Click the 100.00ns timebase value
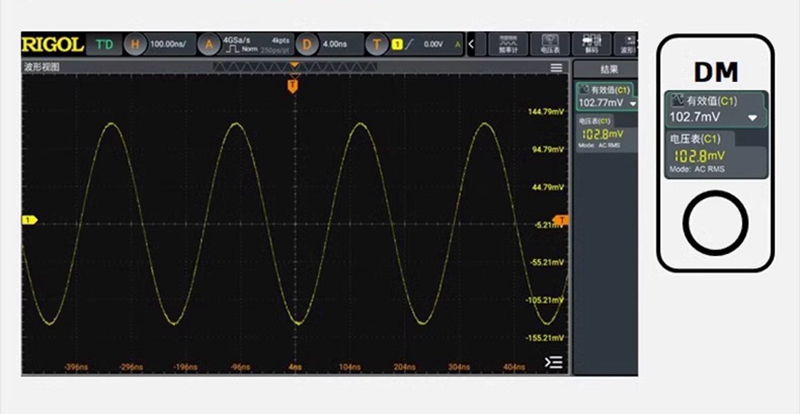This screenshot has width=800, height=414. pos(169,44)
